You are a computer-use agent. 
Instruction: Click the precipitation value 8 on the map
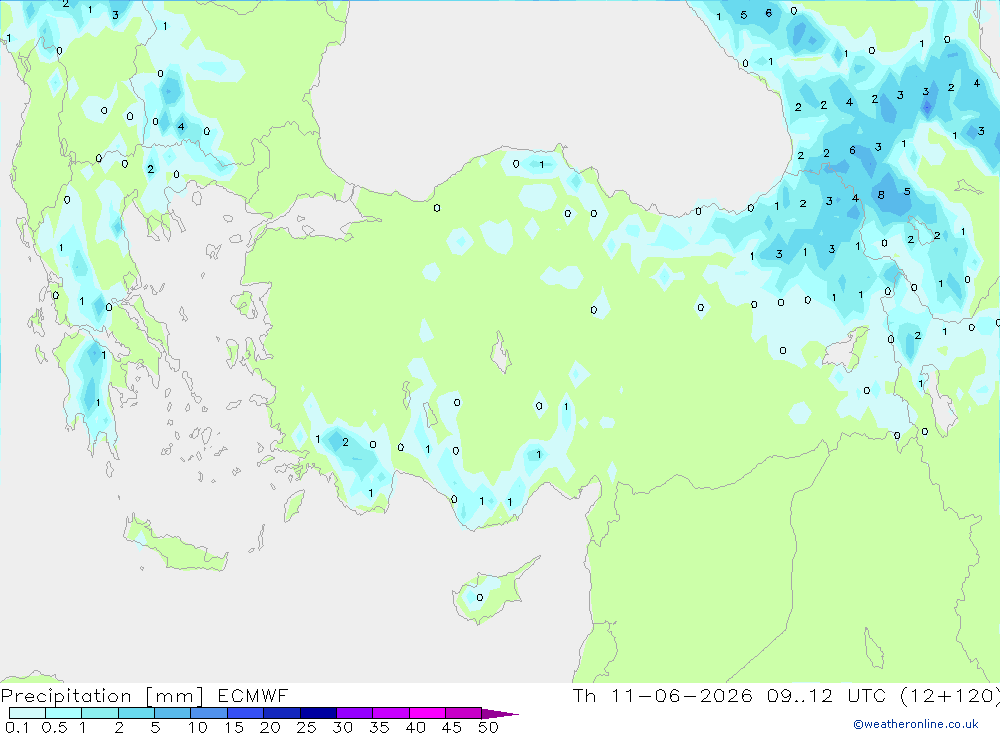click(x=881, y=195)
